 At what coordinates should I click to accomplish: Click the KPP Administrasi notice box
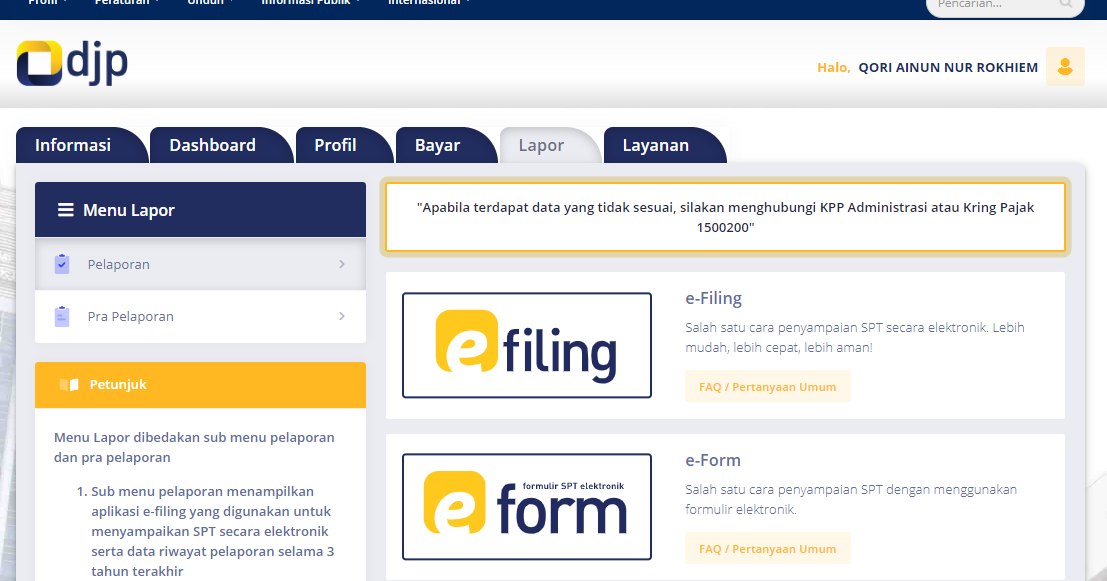coord(725,217)
